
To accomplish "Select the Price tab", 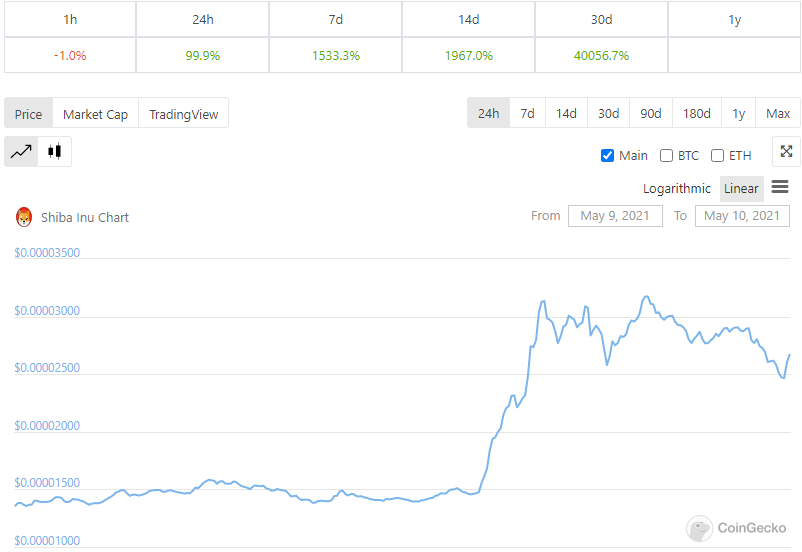I will click(x=29, y=114).
